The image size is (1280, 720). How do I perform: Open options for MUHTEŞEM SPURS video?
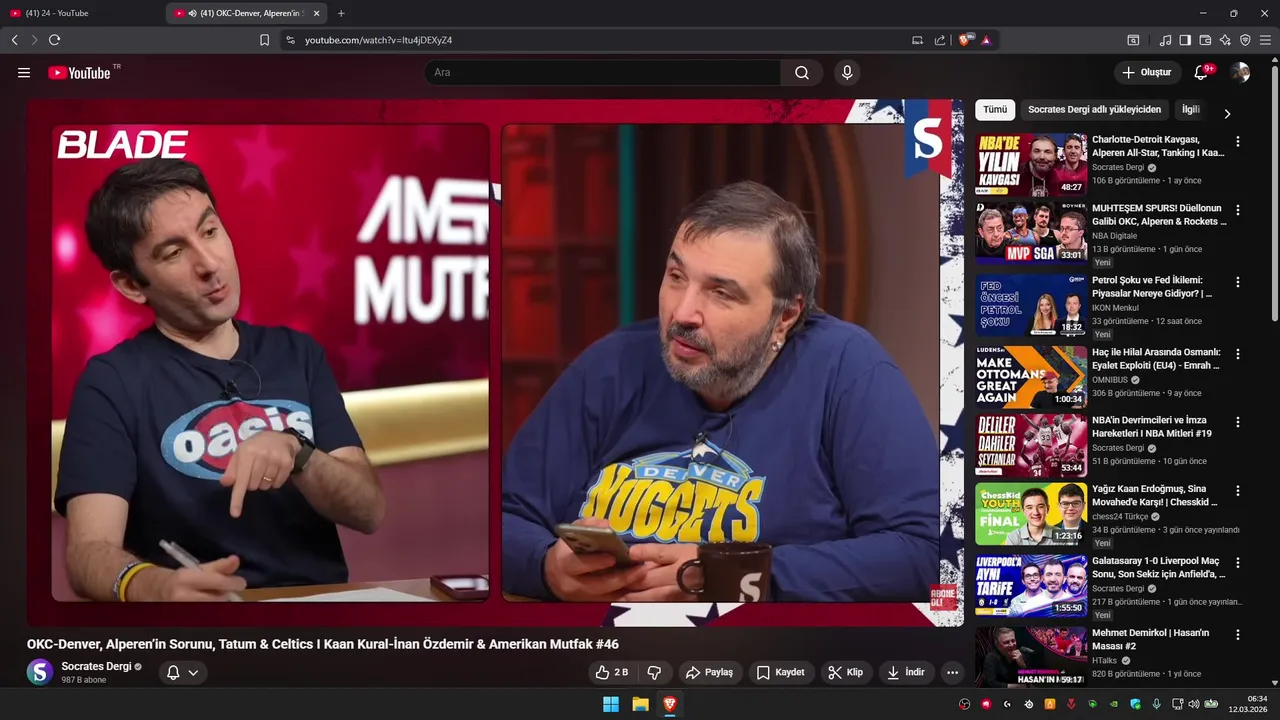[x=1238, y=210]
